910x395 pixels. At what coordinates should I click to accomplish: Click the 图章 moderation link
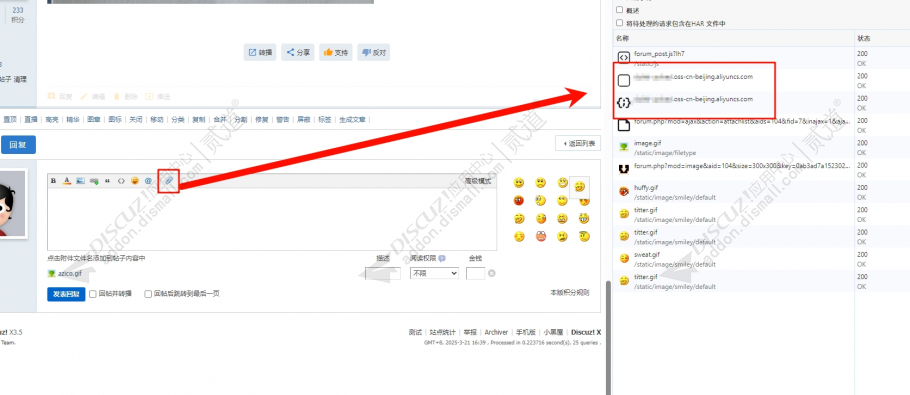click(93, 119)
